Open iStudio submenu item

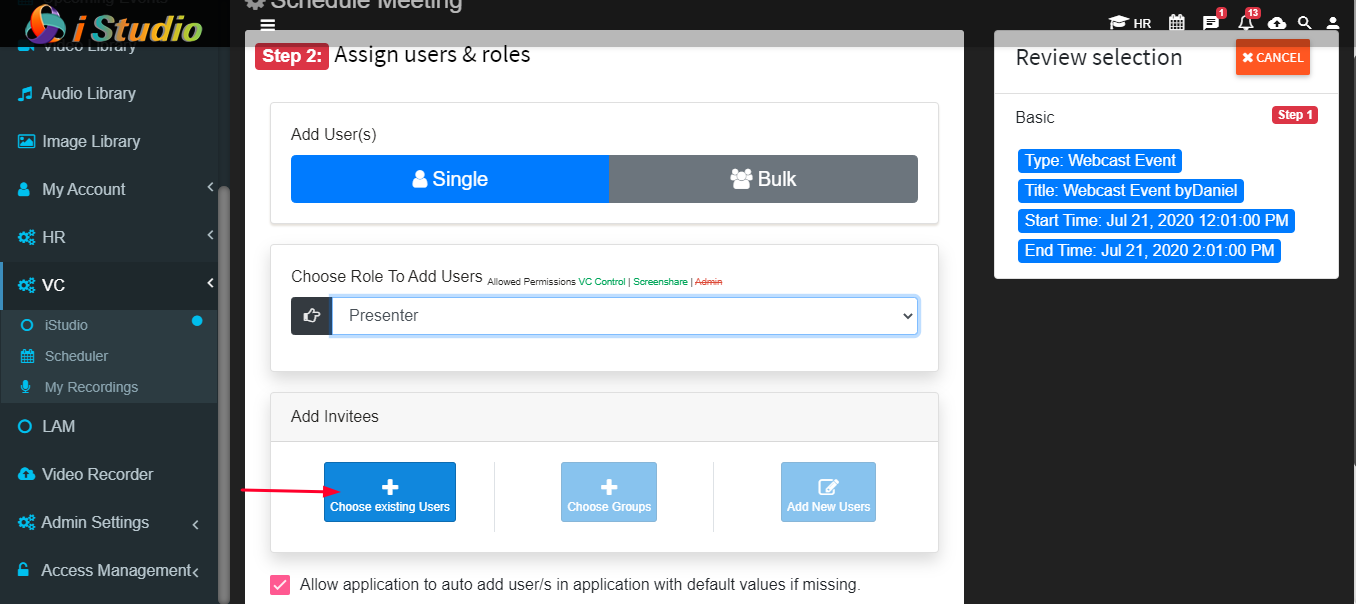click(66, 325)
